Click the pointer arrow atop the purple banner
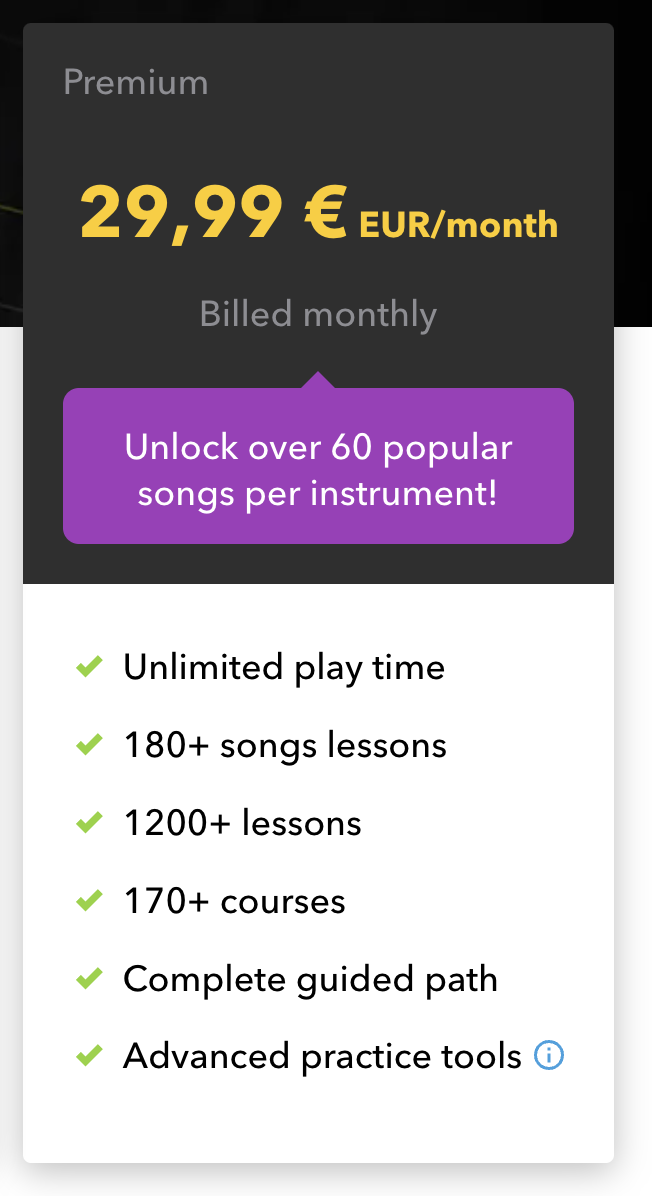The image size is (652, 1196). (x=318, y=380)
